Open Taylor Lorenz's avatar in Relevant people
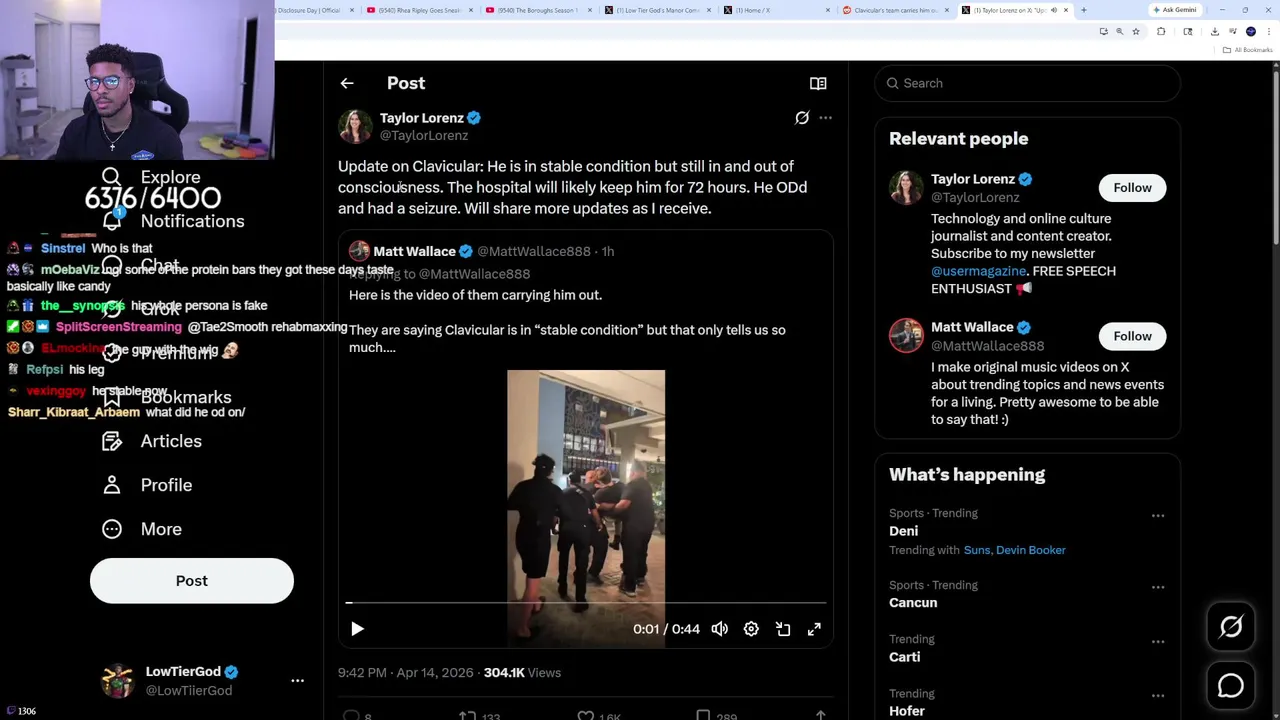Image resolution: width=1280 pixels, height=720 pixels. tap(906, 187)
